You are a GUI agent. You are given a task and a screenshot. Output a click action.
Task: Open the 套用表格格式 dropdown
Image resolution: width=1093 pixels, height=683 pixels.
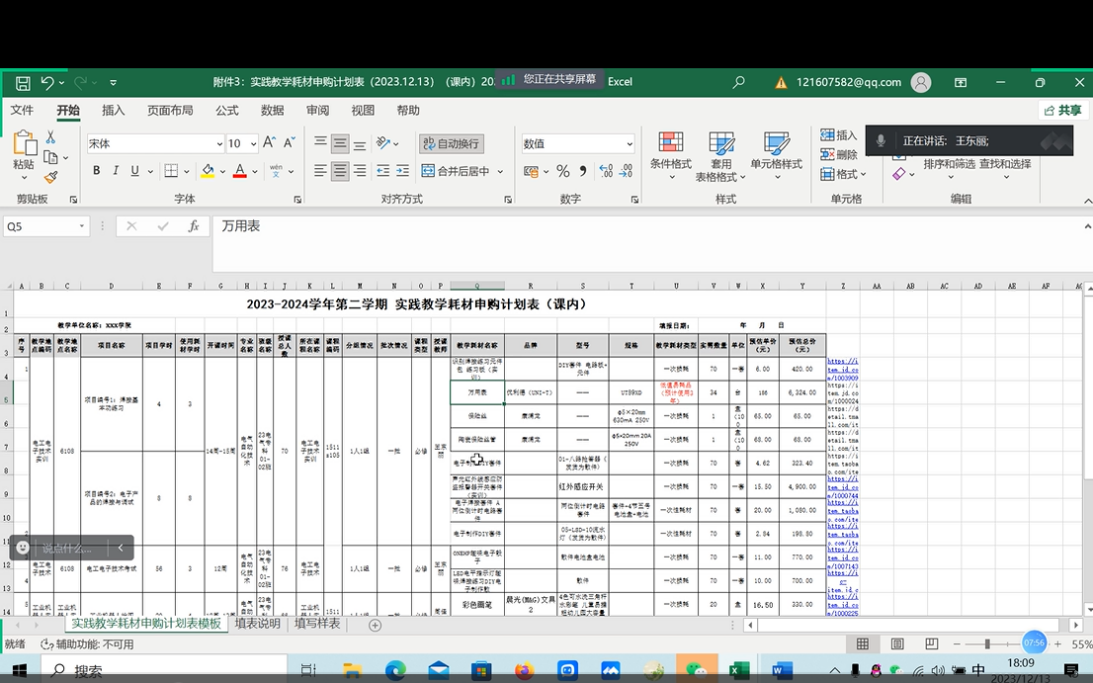click(721, 157)
